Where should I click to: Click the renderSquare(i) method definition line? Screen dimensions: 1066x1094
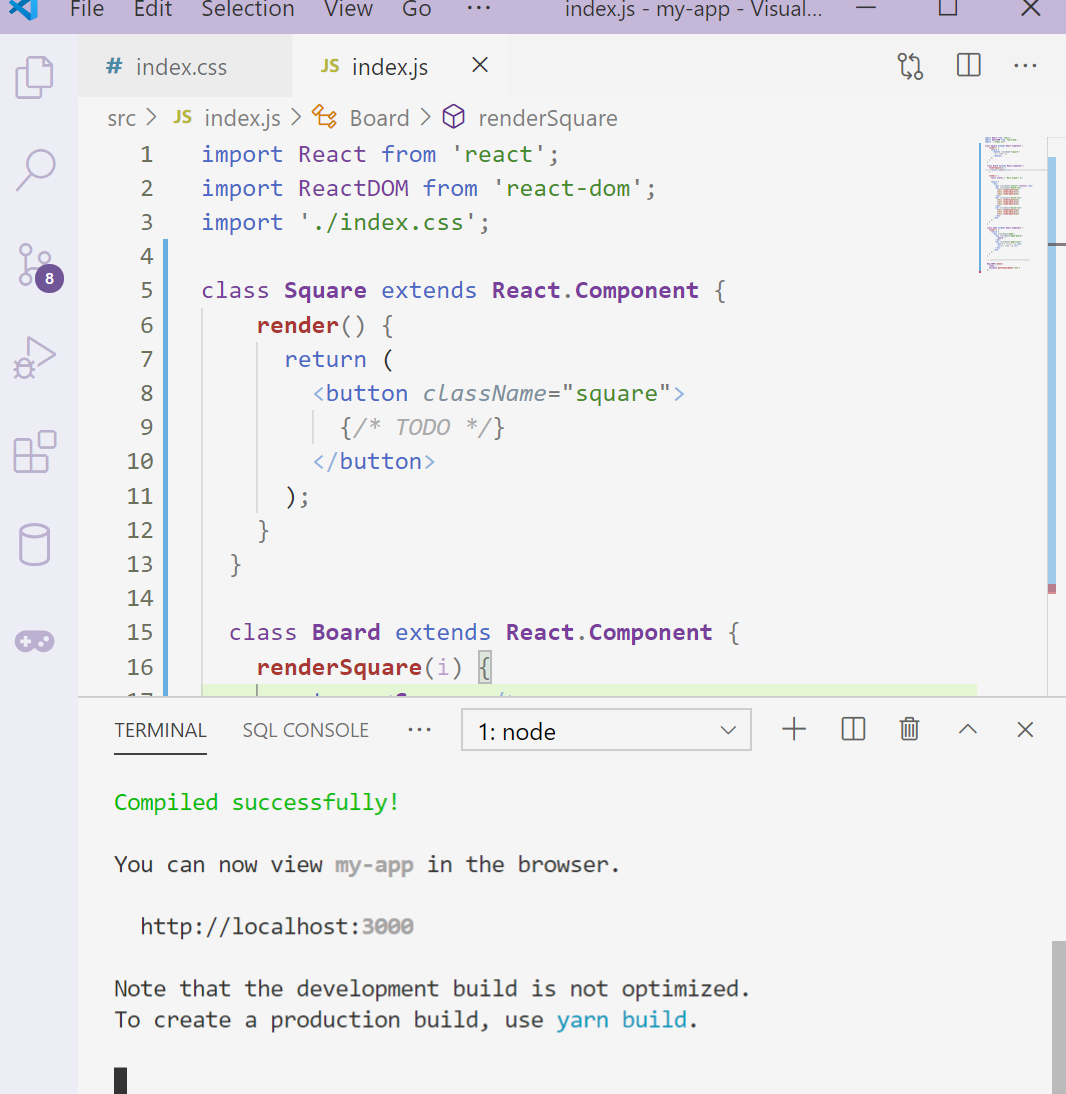pos(375,667)
